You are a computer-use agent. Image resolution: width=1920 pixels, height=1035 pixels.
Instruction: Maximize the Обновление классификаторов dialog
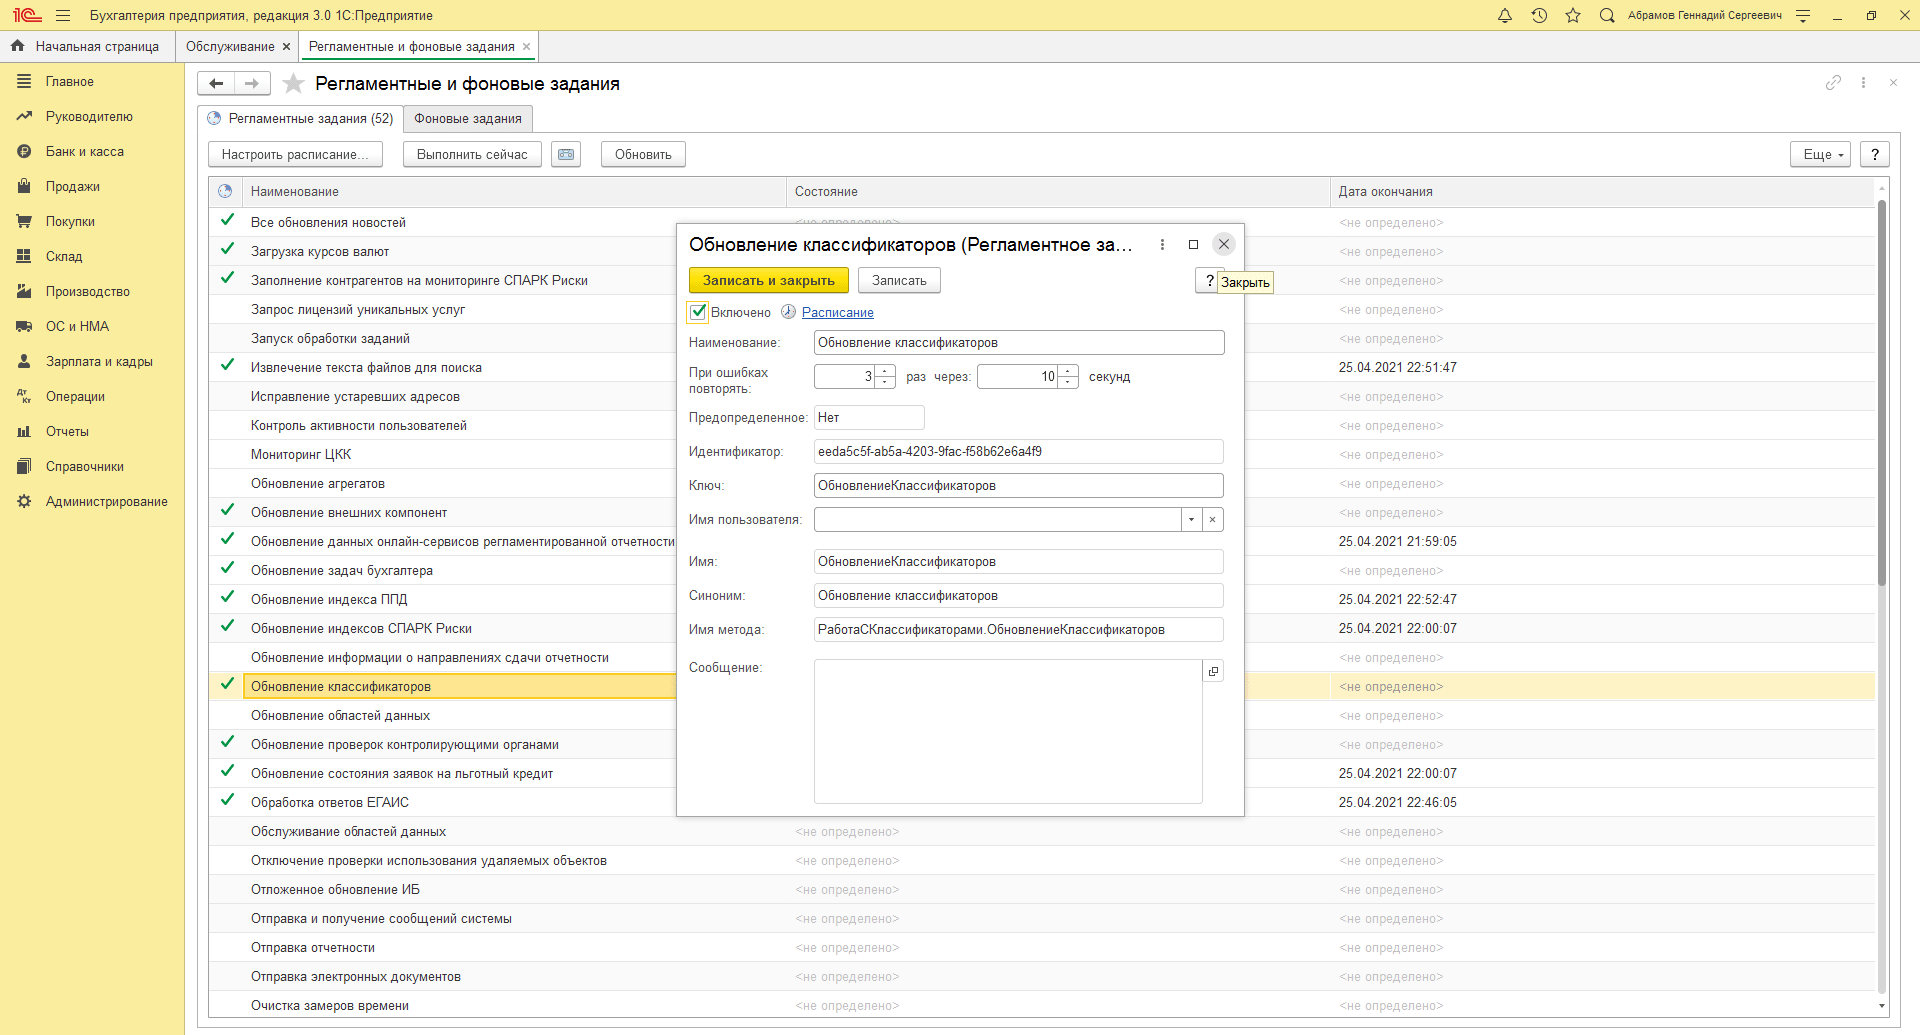(x=1193, y=244)
